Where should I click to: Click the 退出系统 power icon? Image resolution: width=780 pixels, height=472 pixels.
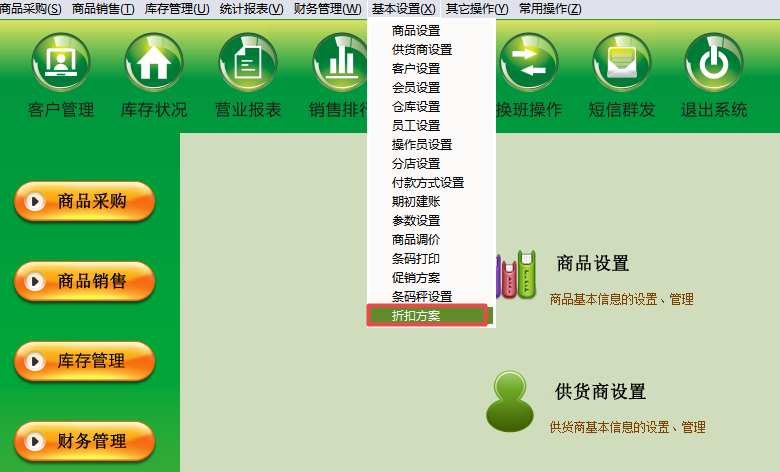click(714, 62)
